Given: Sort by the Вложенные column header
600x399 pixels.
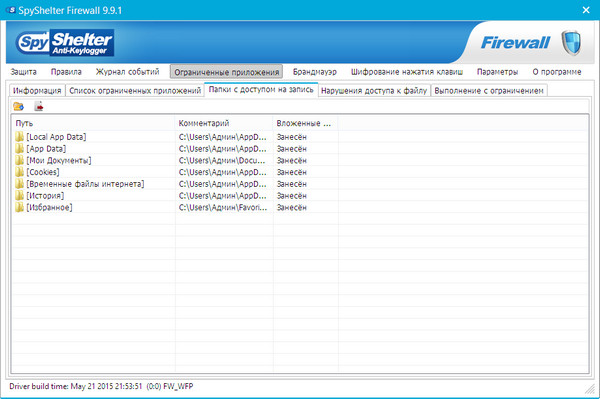Looking at the screenshot, I should [305, 123].
